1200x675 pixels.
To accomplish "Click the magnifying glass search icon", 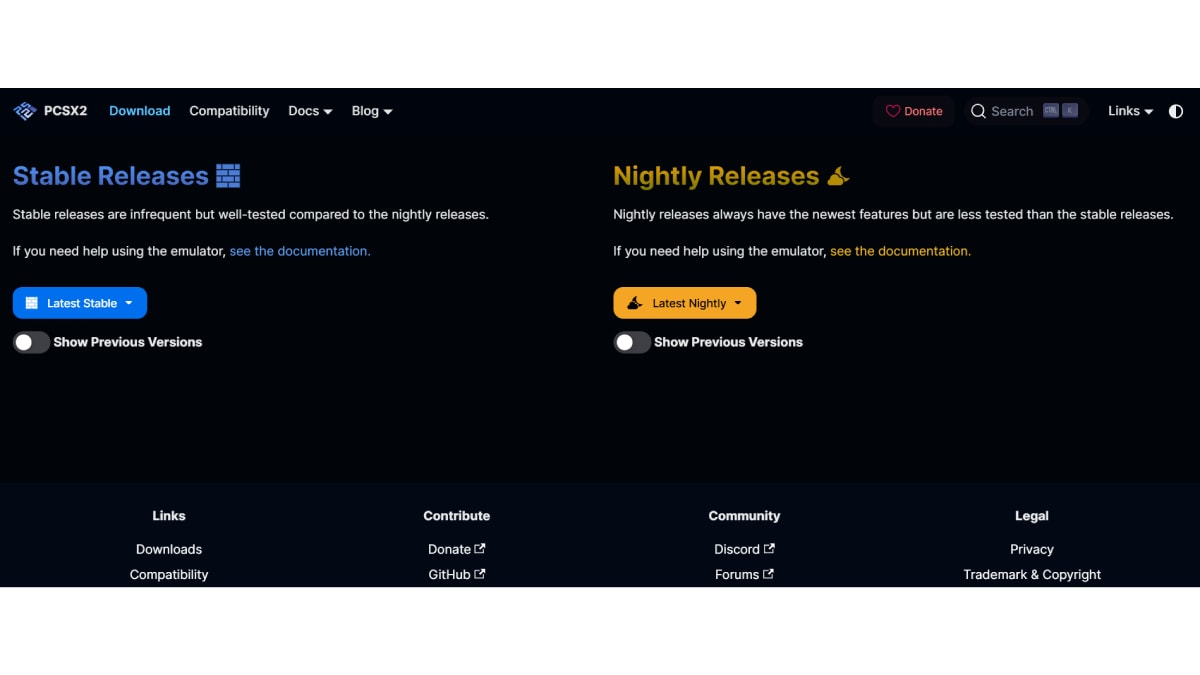I will coord(978,111).
